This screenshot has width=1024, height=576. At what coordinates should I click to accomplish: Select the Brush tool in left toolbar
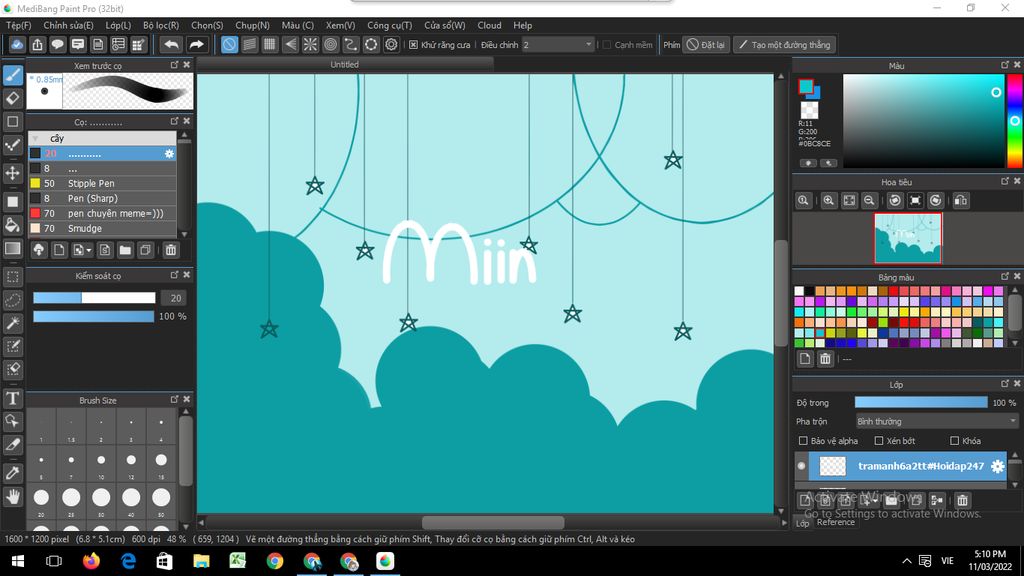(x=12, y=75)
